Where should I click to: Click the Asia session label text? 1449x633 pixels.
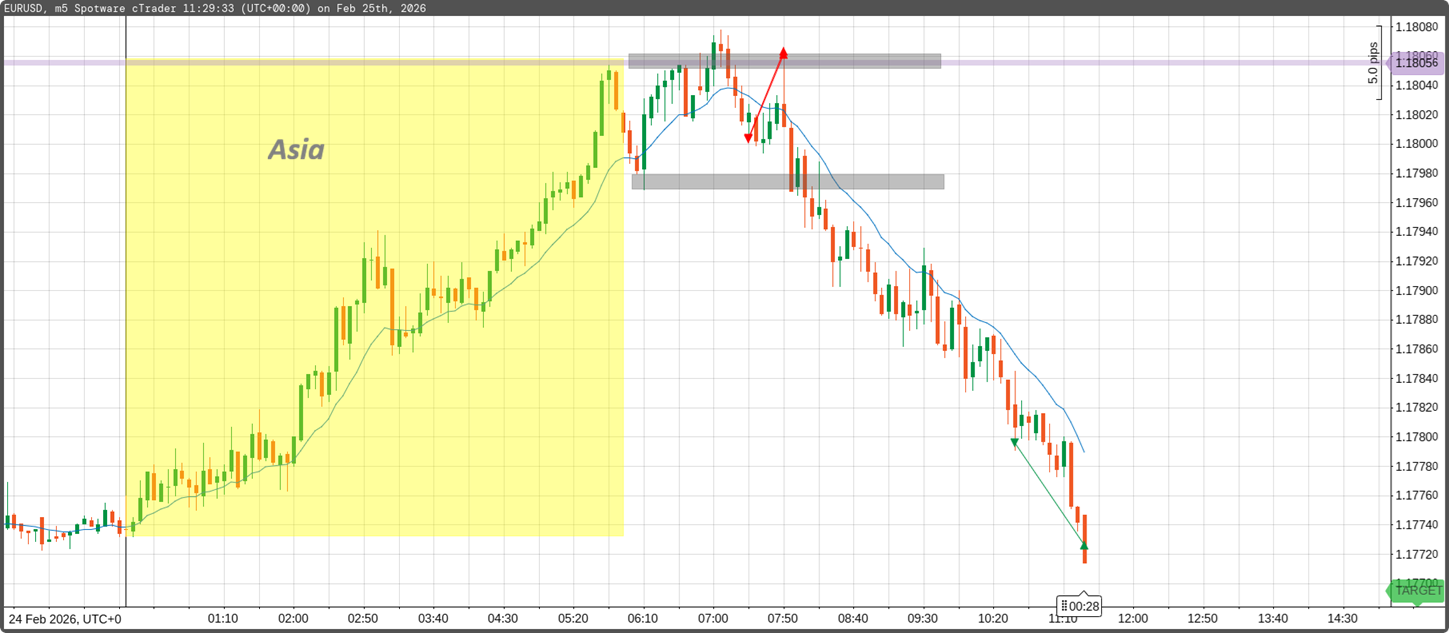pyautogui.click(x=296, y=150)
